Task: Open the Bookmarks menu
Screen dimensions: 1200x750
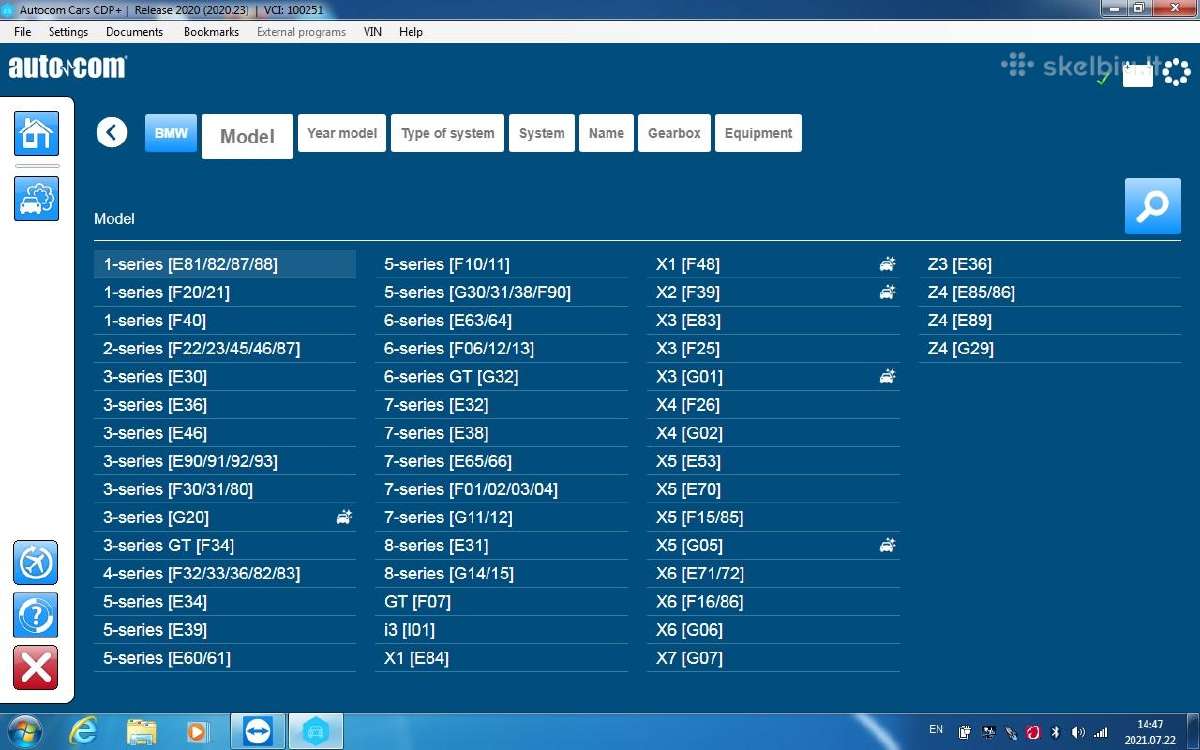Action: pos(211,32)
